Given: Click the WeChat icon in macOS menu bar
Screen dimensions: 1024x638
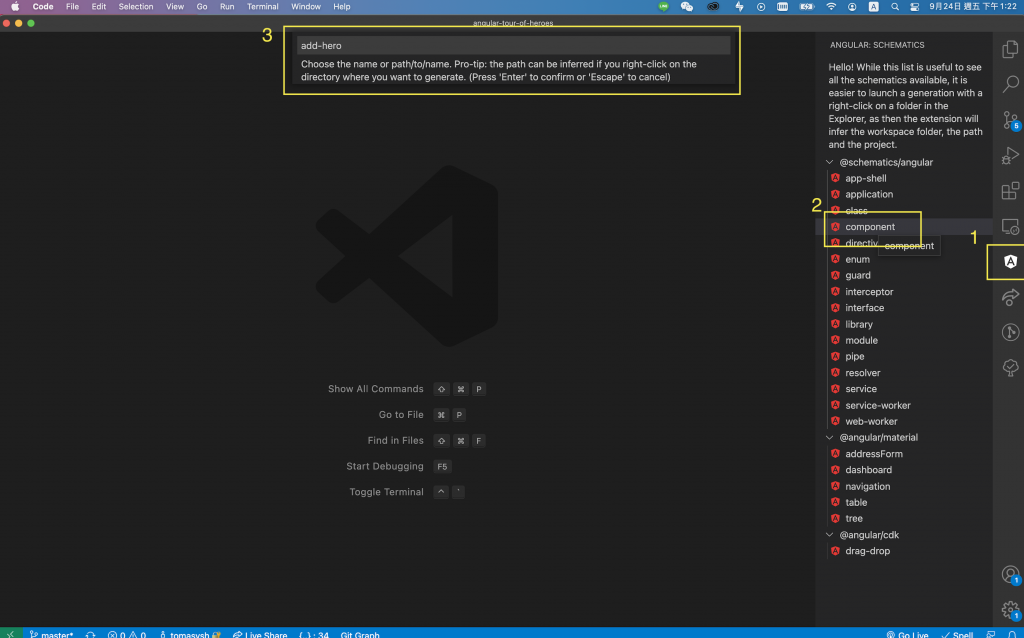Looking at the screenshot, I should click(686, 7).
